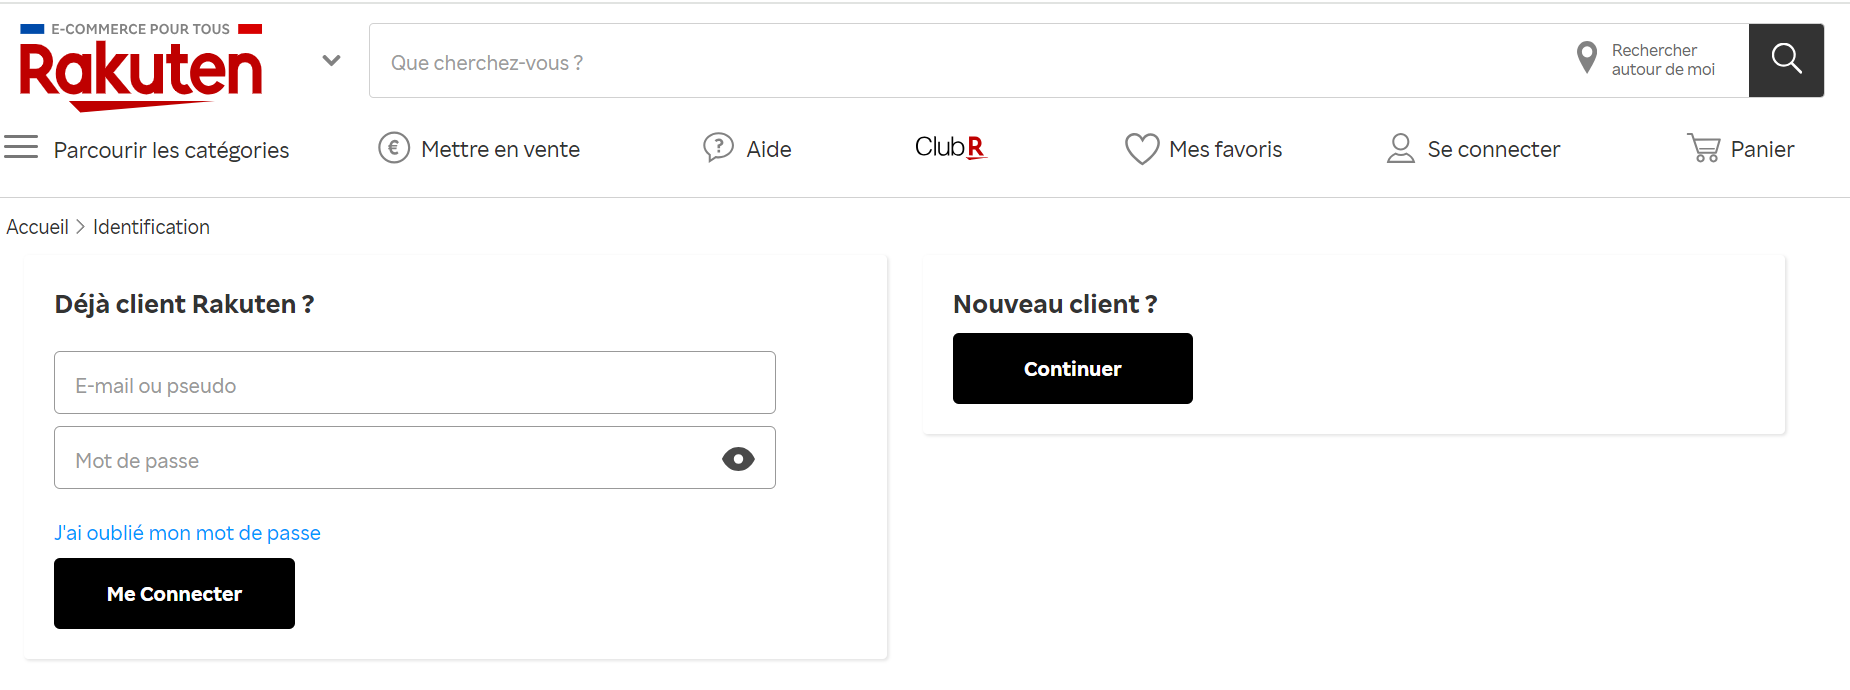This screenshot has height=690, width=1850.
Task: Open 'Parcourir les catégories' menu
Action: [171, 150]
